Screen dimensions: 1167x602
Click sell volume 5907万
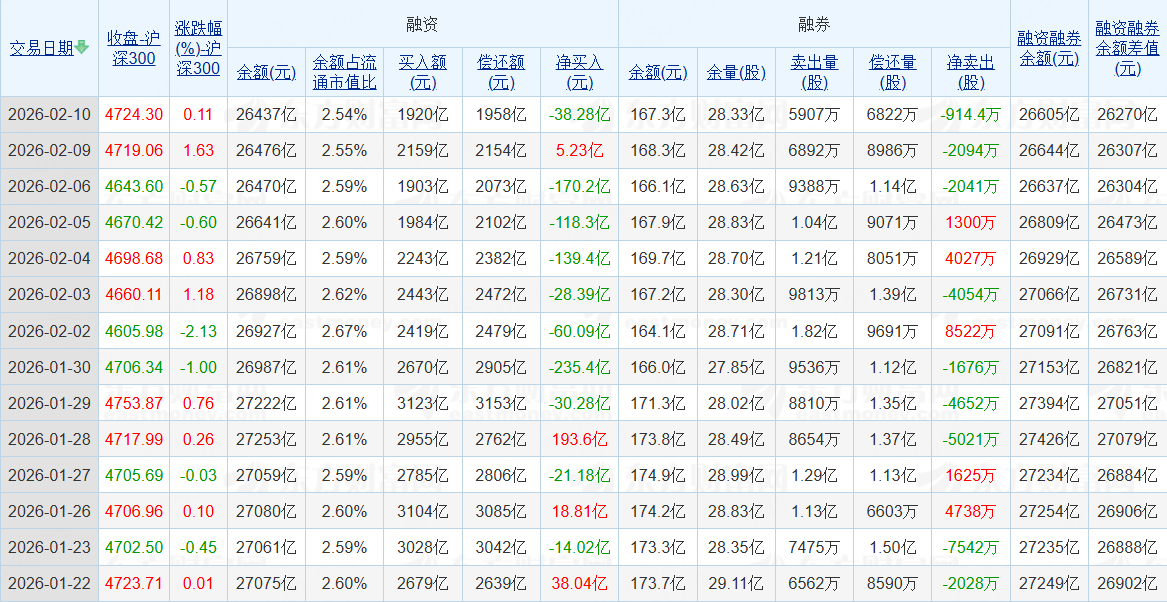click(x=813, y=115)
